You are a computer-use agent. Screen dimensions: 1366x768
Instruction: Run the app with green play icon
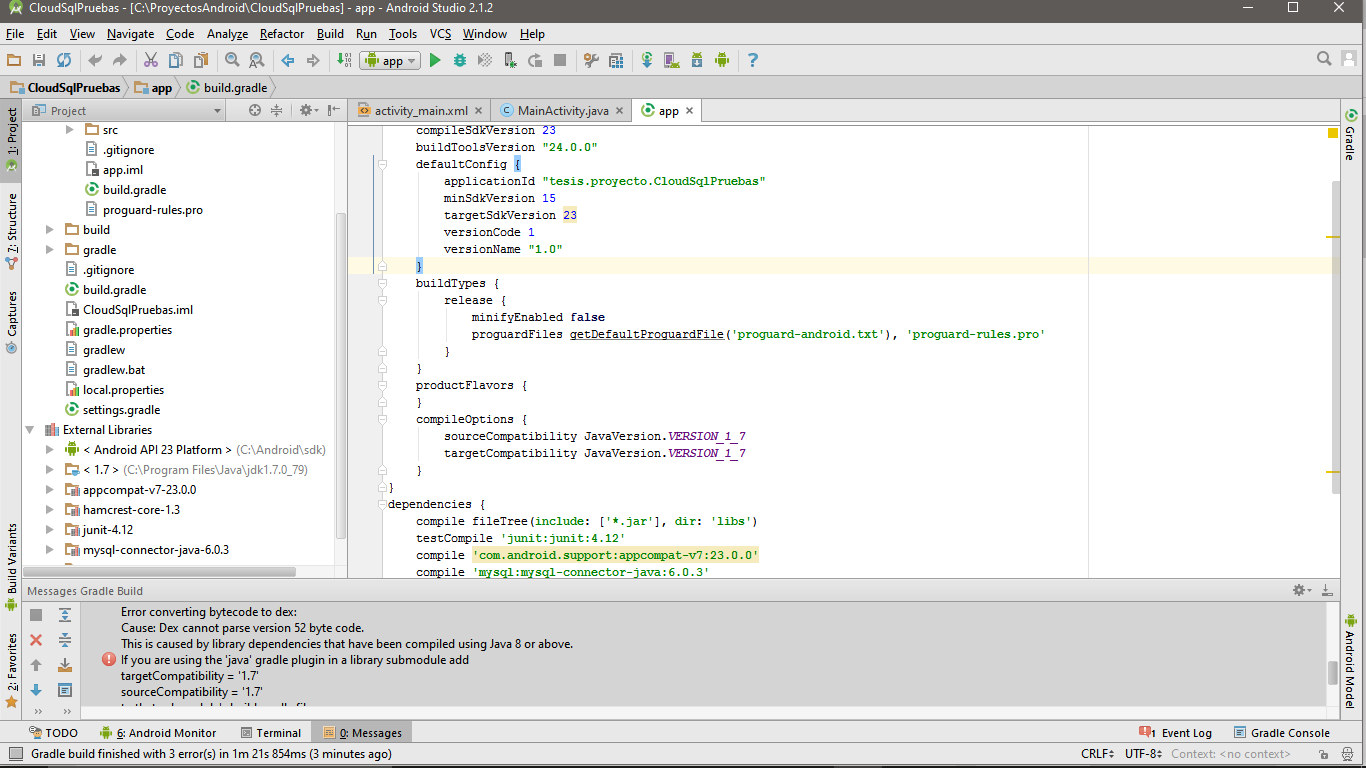(x=435, y=60)
